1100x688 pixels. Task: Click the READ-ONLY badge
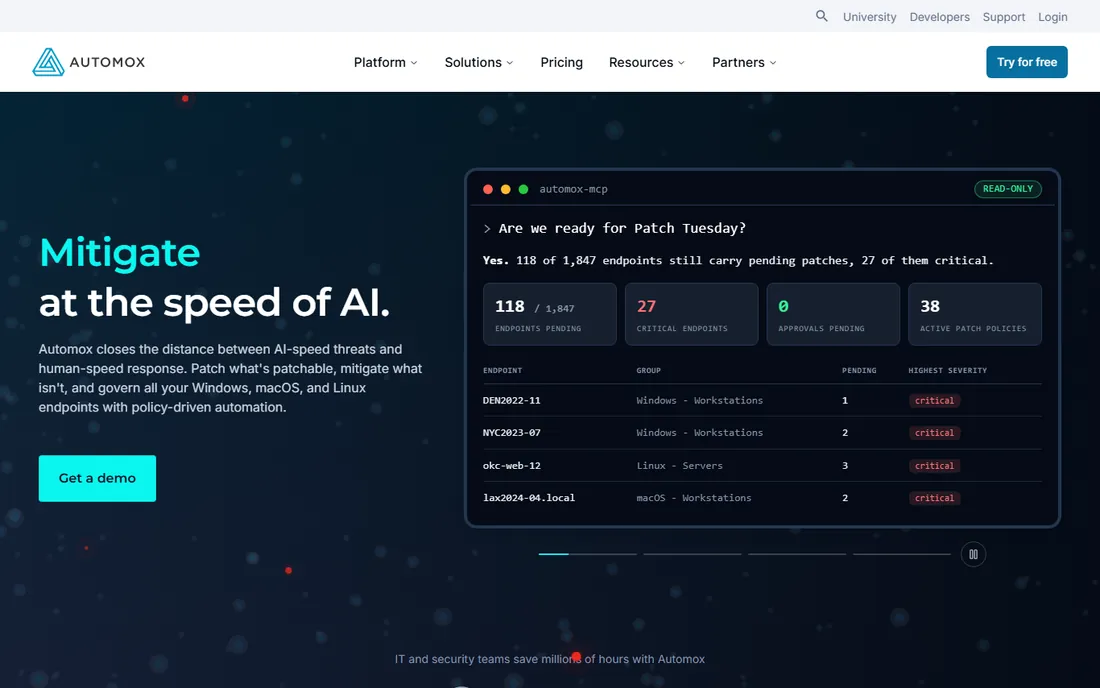point(1007,189)
